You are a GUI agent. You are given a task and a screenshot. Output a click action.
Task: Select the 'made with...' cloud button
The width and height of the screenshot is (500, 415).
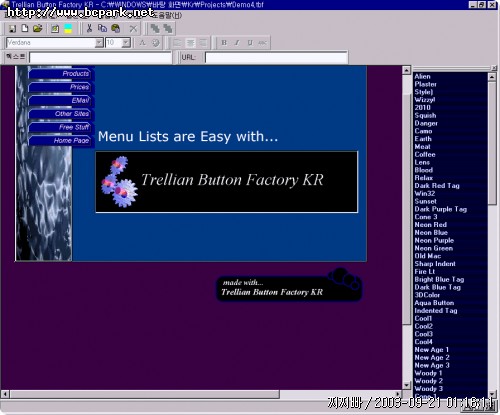289,285
